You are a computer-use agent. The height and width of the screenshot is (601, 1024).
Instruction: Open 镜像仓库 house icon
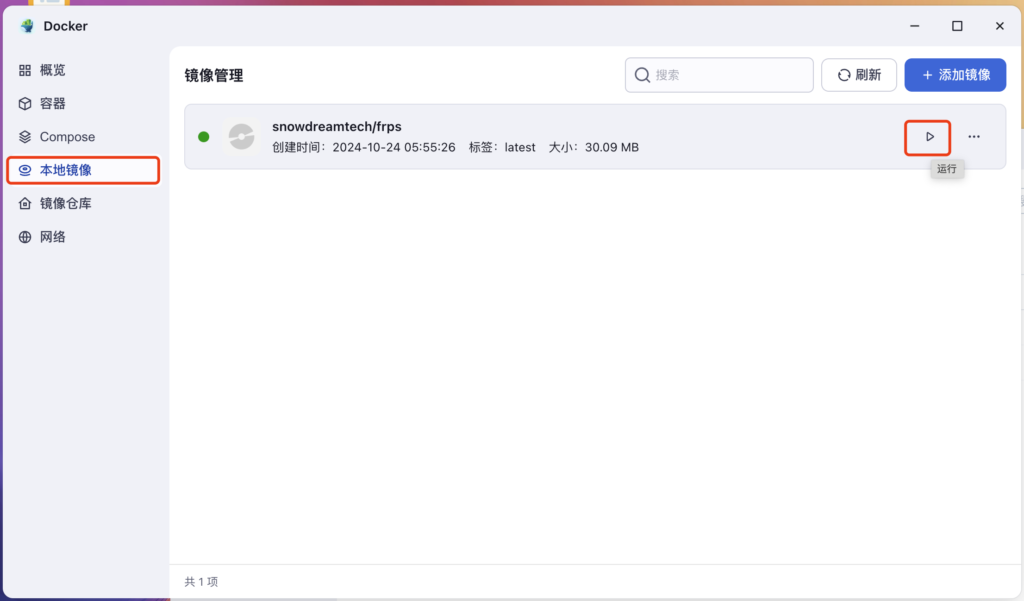pyautogui.click(x=25, y=204)
